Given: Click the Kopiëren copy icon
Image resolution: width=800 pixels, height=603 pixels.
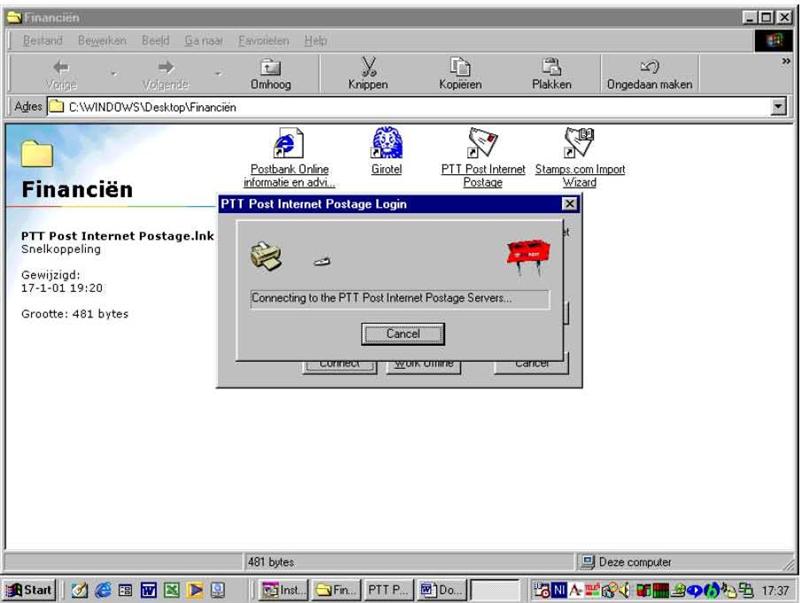Looking at the screenshot, I should click(460, 67).
